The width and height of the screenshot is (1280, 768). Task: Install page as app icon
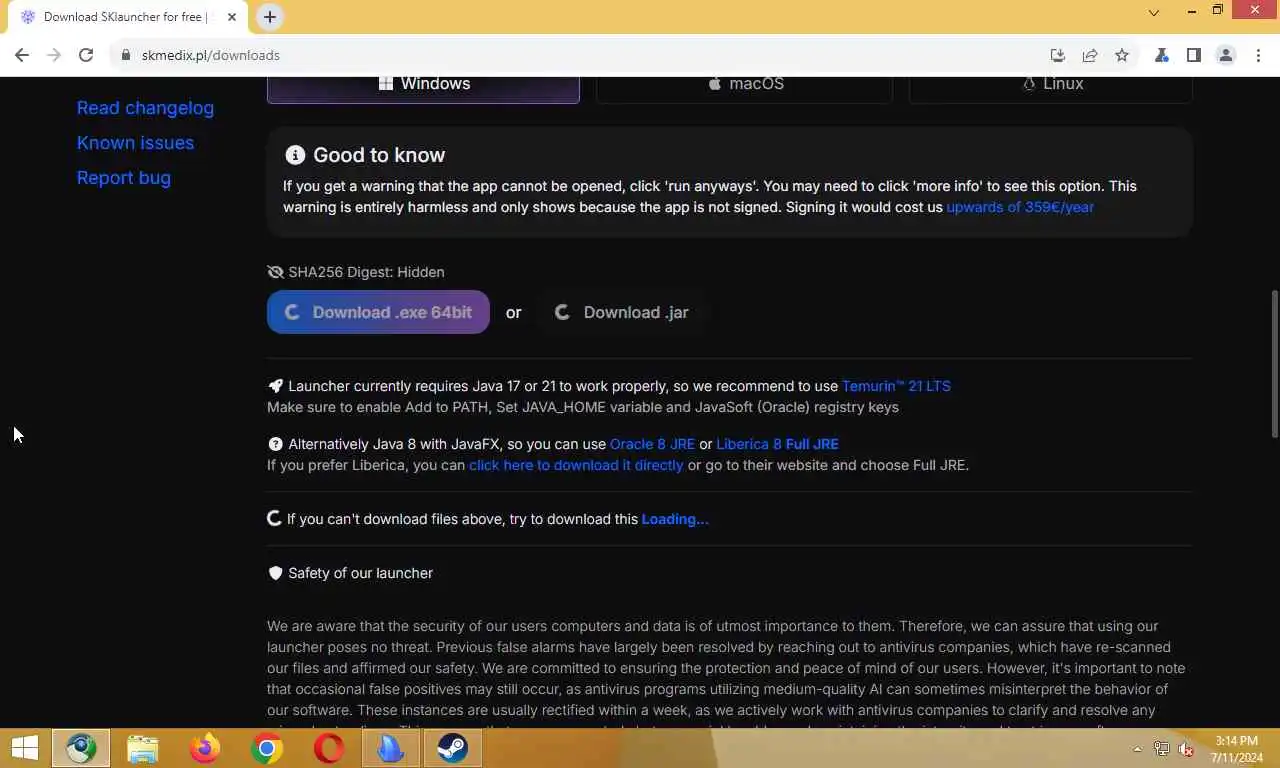pos(1058,55)
